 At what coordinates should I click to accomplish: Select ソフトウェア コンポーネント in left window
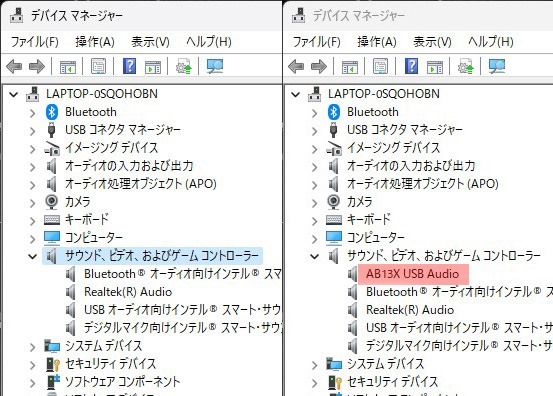(x=122, y=382)
